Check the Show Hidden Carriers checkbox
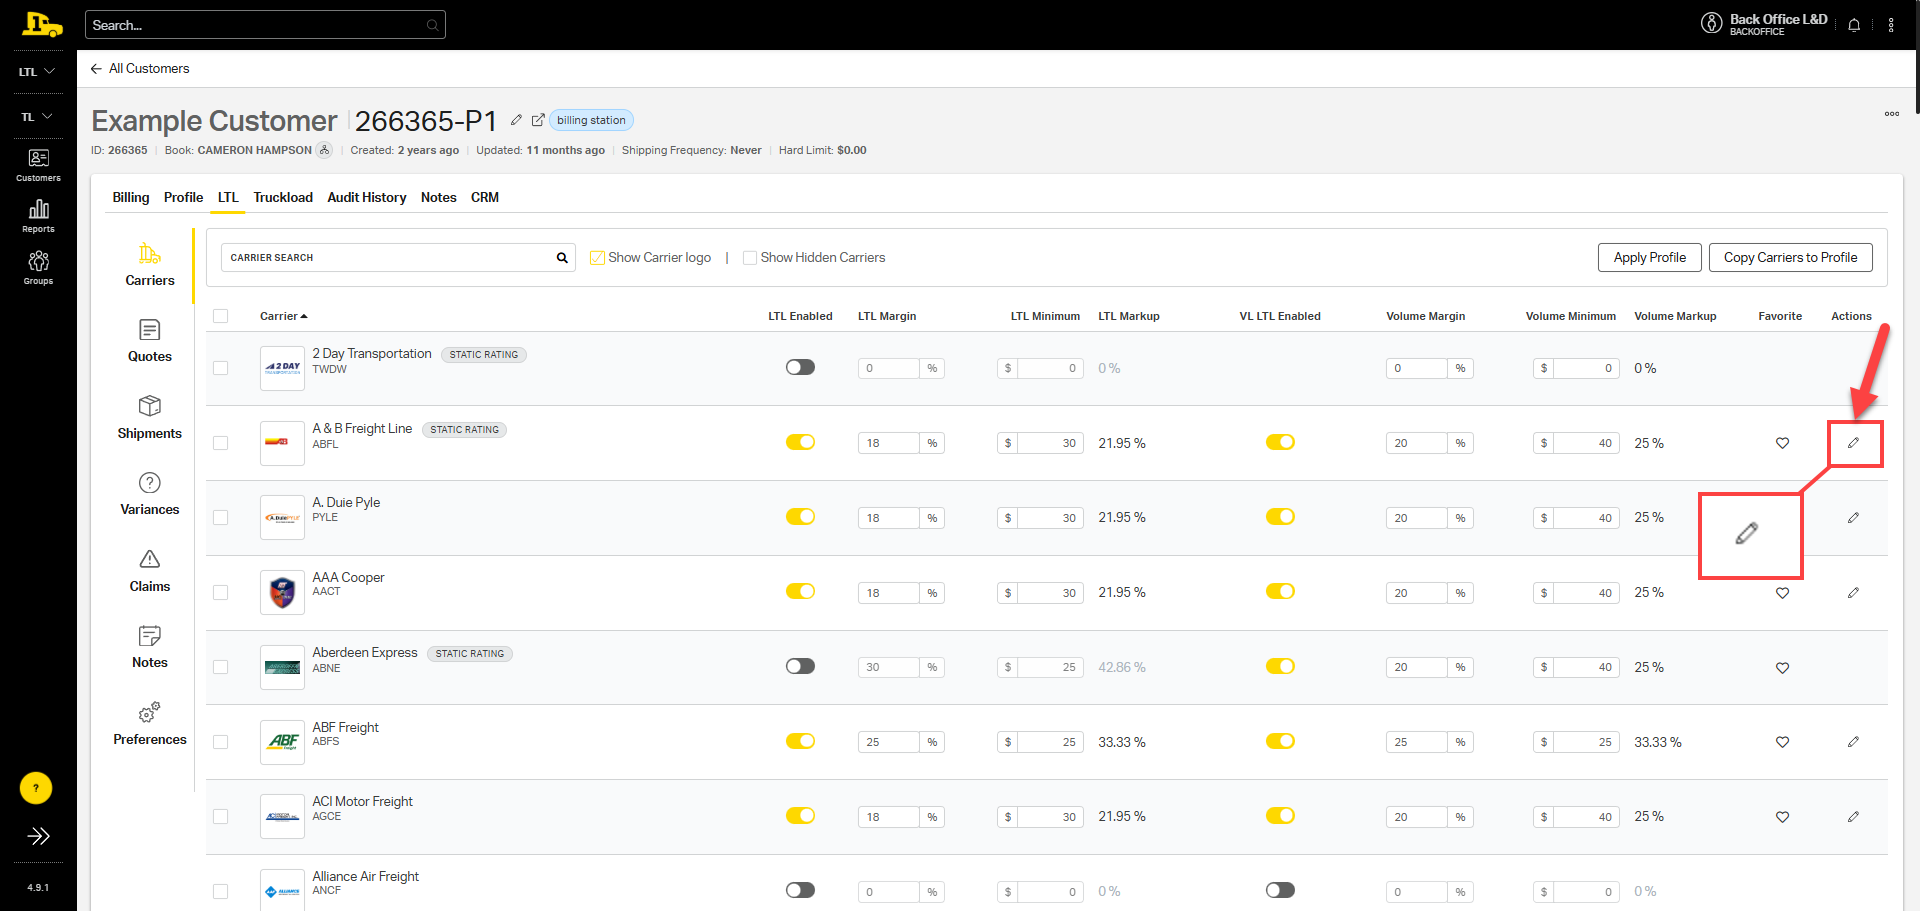1920x911 pixels. click(750, 258)
